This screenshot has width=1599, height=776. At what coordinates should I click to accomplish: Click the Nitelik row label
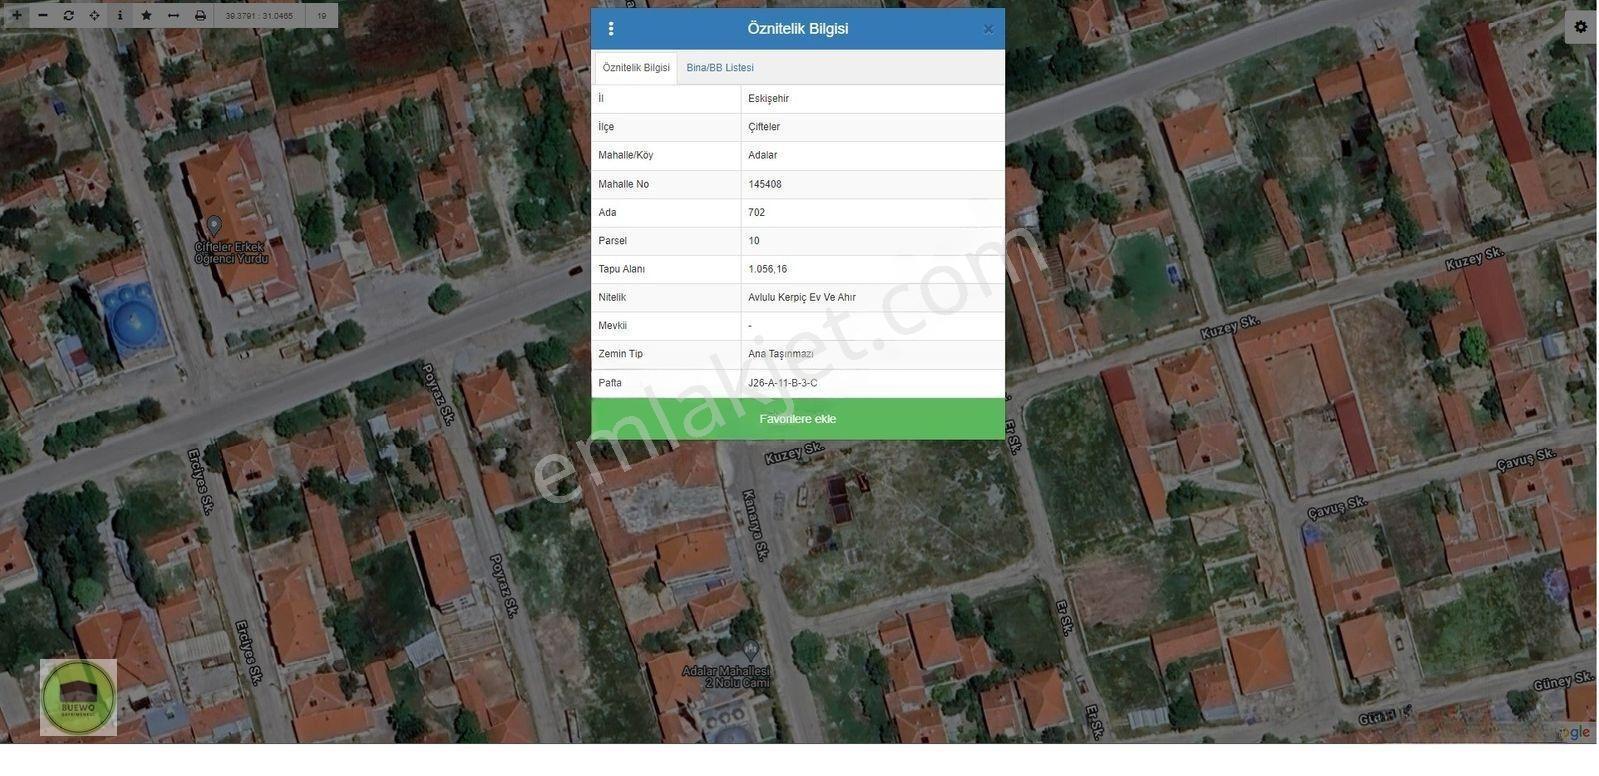(x=612, y=297)
